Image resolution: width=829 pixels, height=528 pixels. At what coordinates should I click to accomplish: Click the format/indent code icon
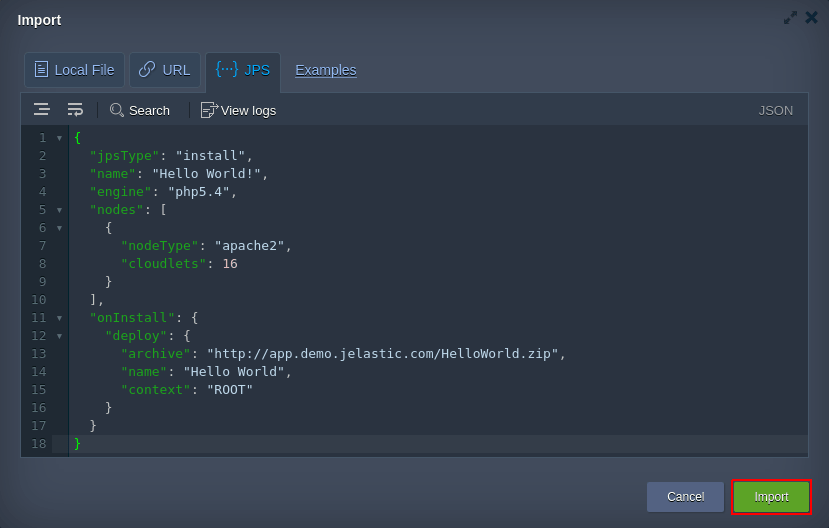[41, 110]
